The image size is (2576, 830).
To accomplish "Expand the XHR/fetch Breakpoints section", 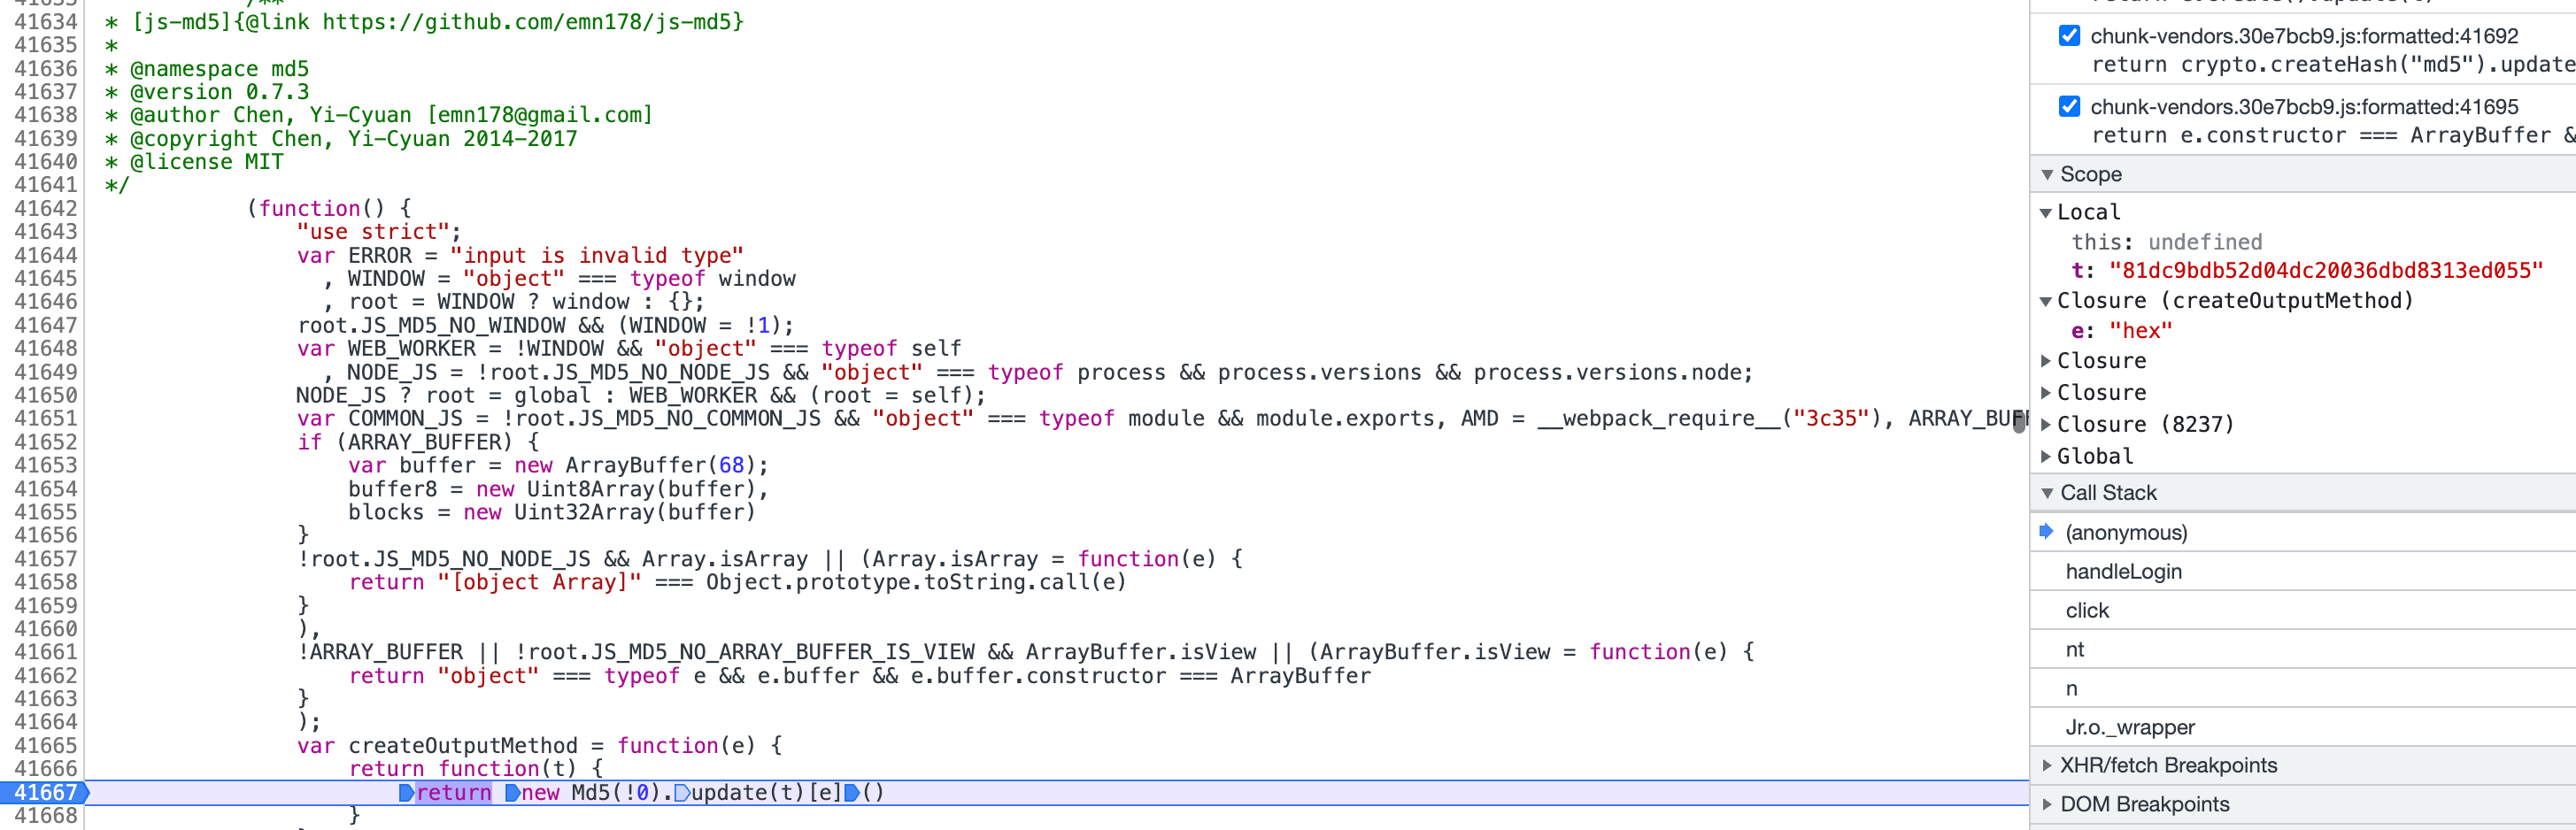I will tap(2047, 766).
